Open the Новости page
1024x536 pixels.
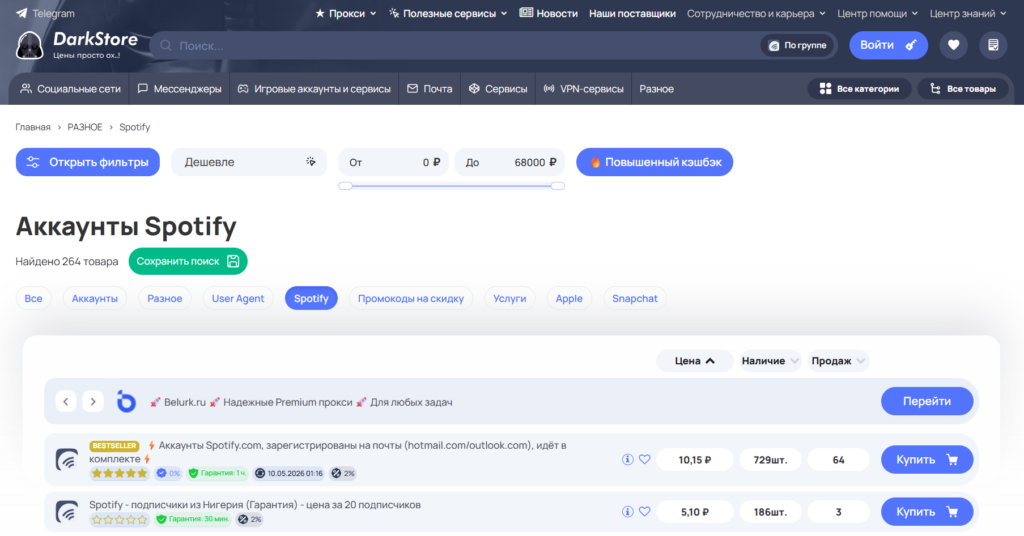pyautogui.click(x=549, y=13)
